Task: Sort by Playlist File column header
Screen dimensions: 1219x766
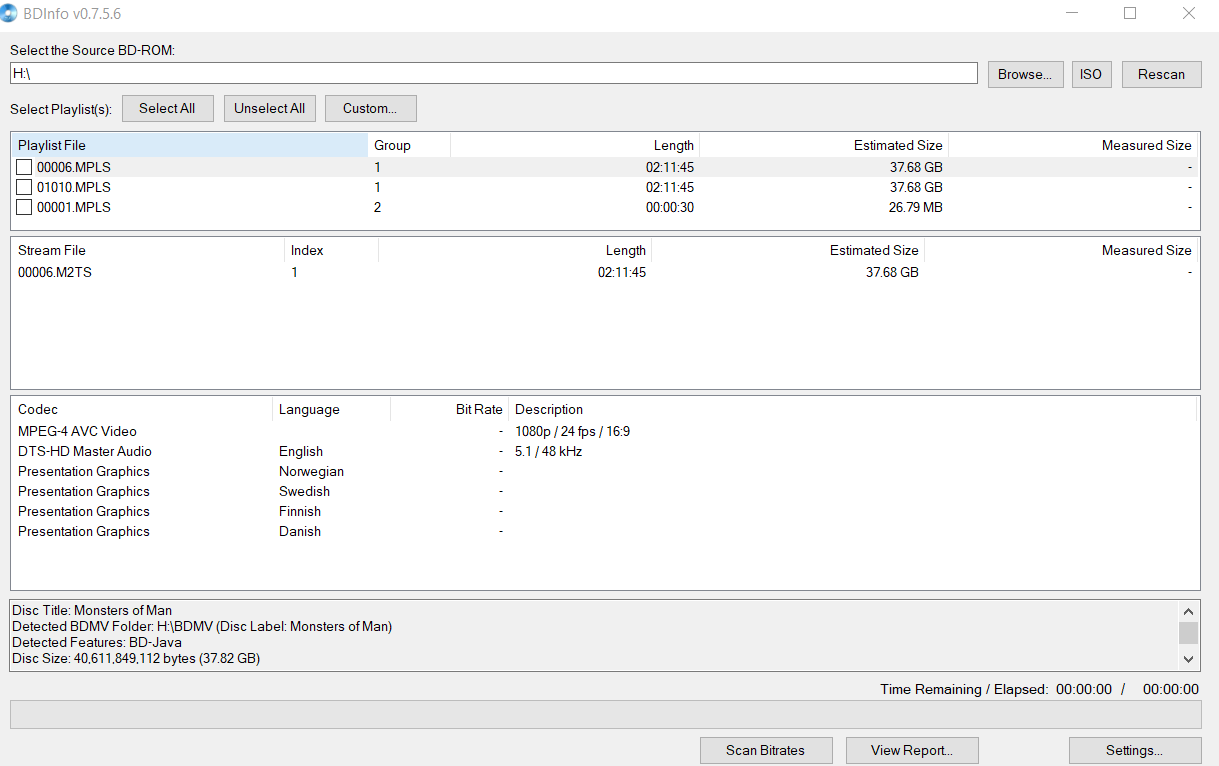Action: [x=190, y=145]
